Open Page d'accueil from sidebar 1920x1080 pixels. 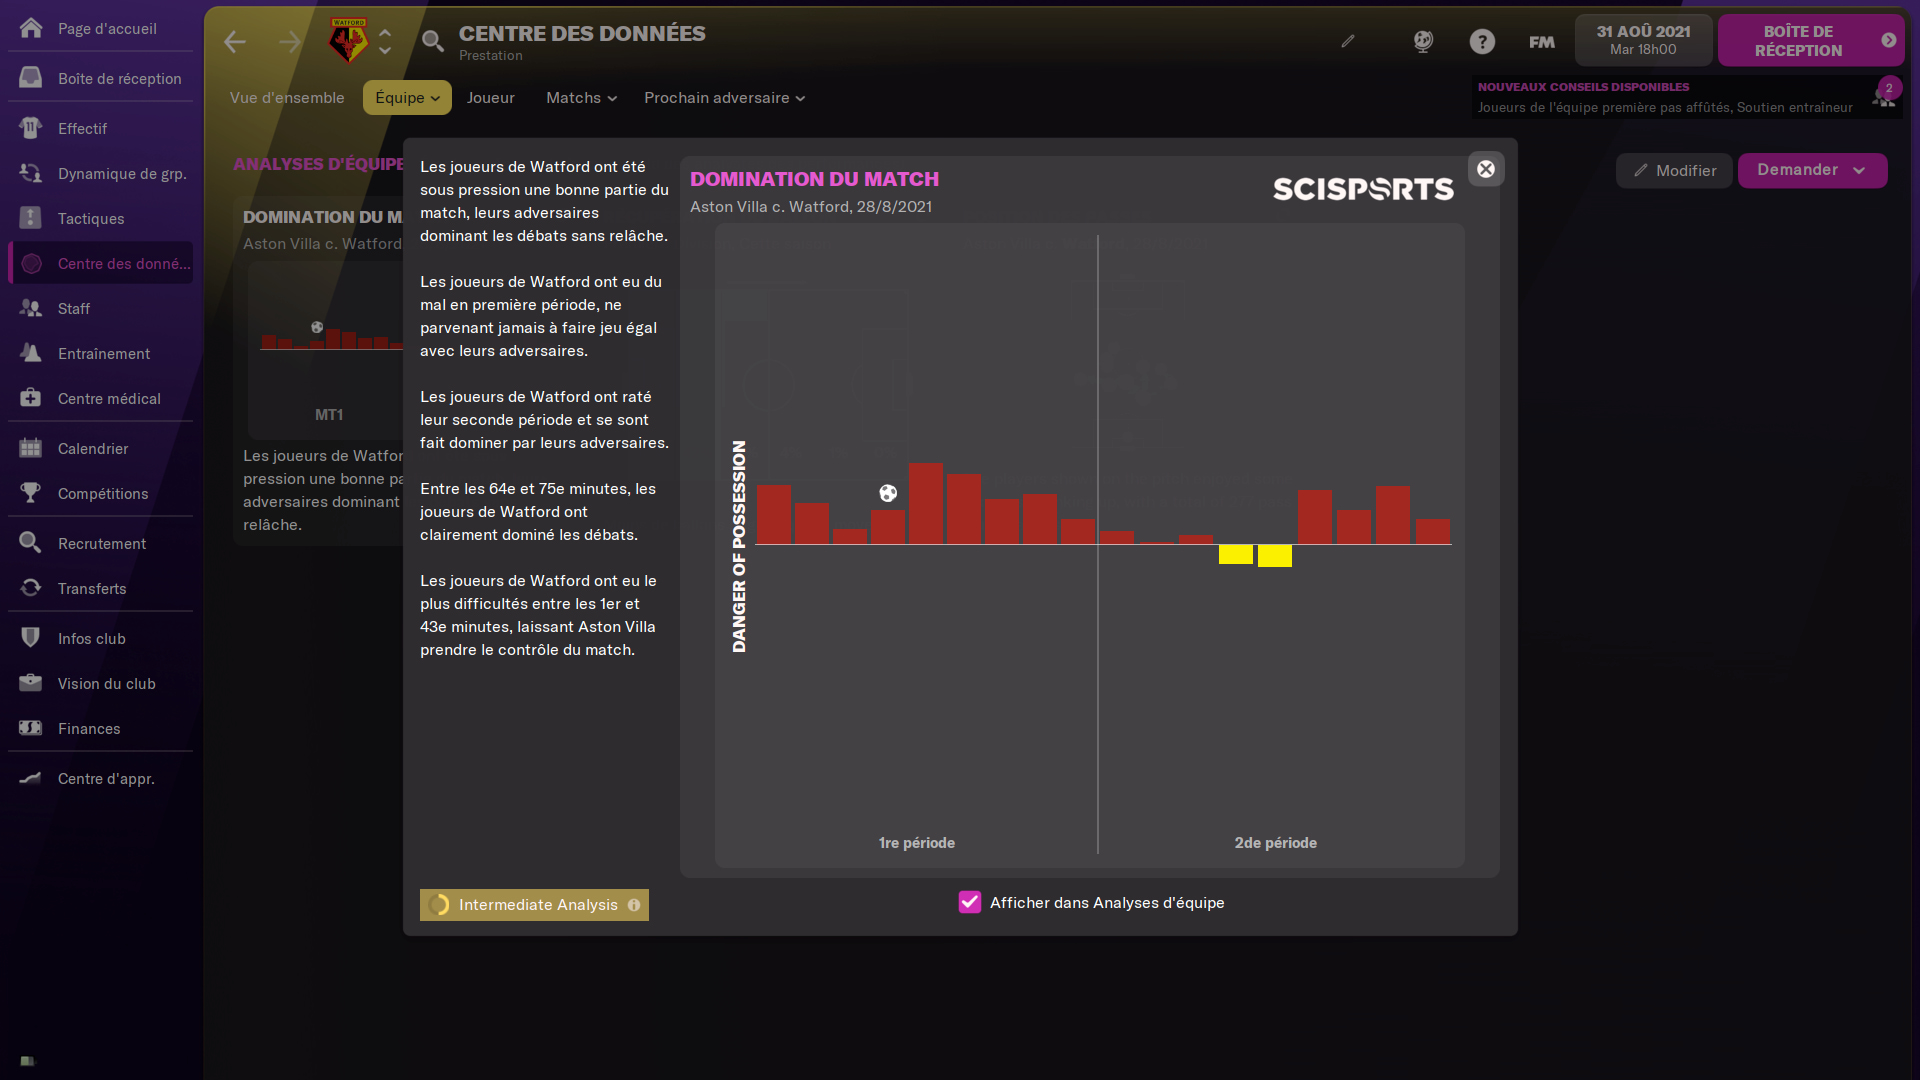pyautogui.click(x=100, y=28)
